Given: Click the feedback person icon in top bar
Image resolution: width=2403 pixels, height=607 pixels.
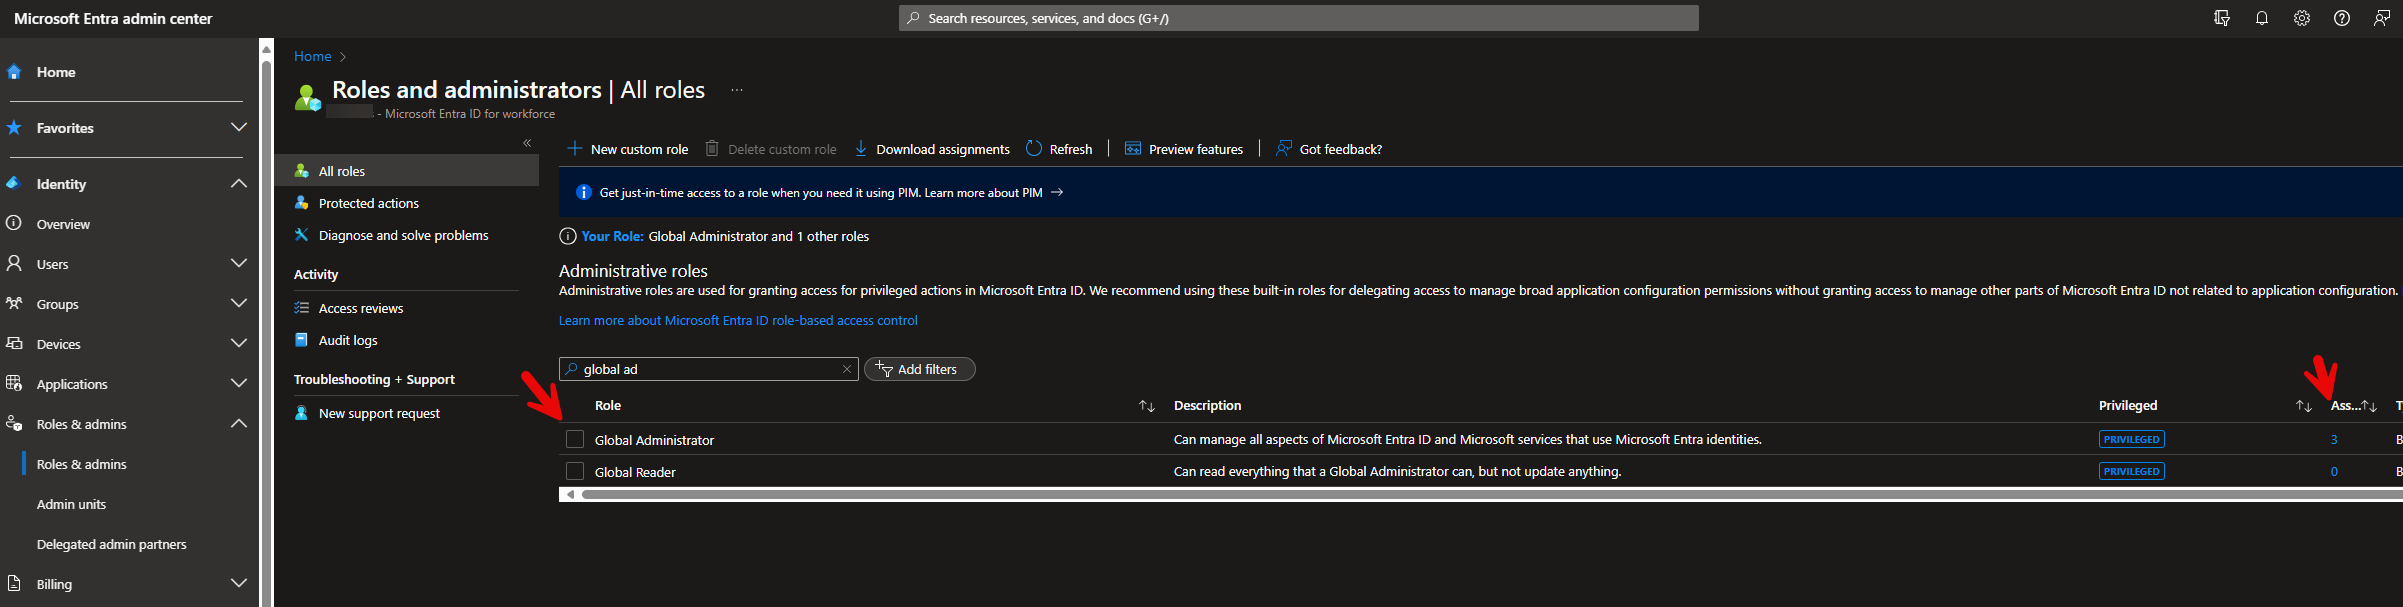Looking at the screenshot, I should [x=2382, y=18].
